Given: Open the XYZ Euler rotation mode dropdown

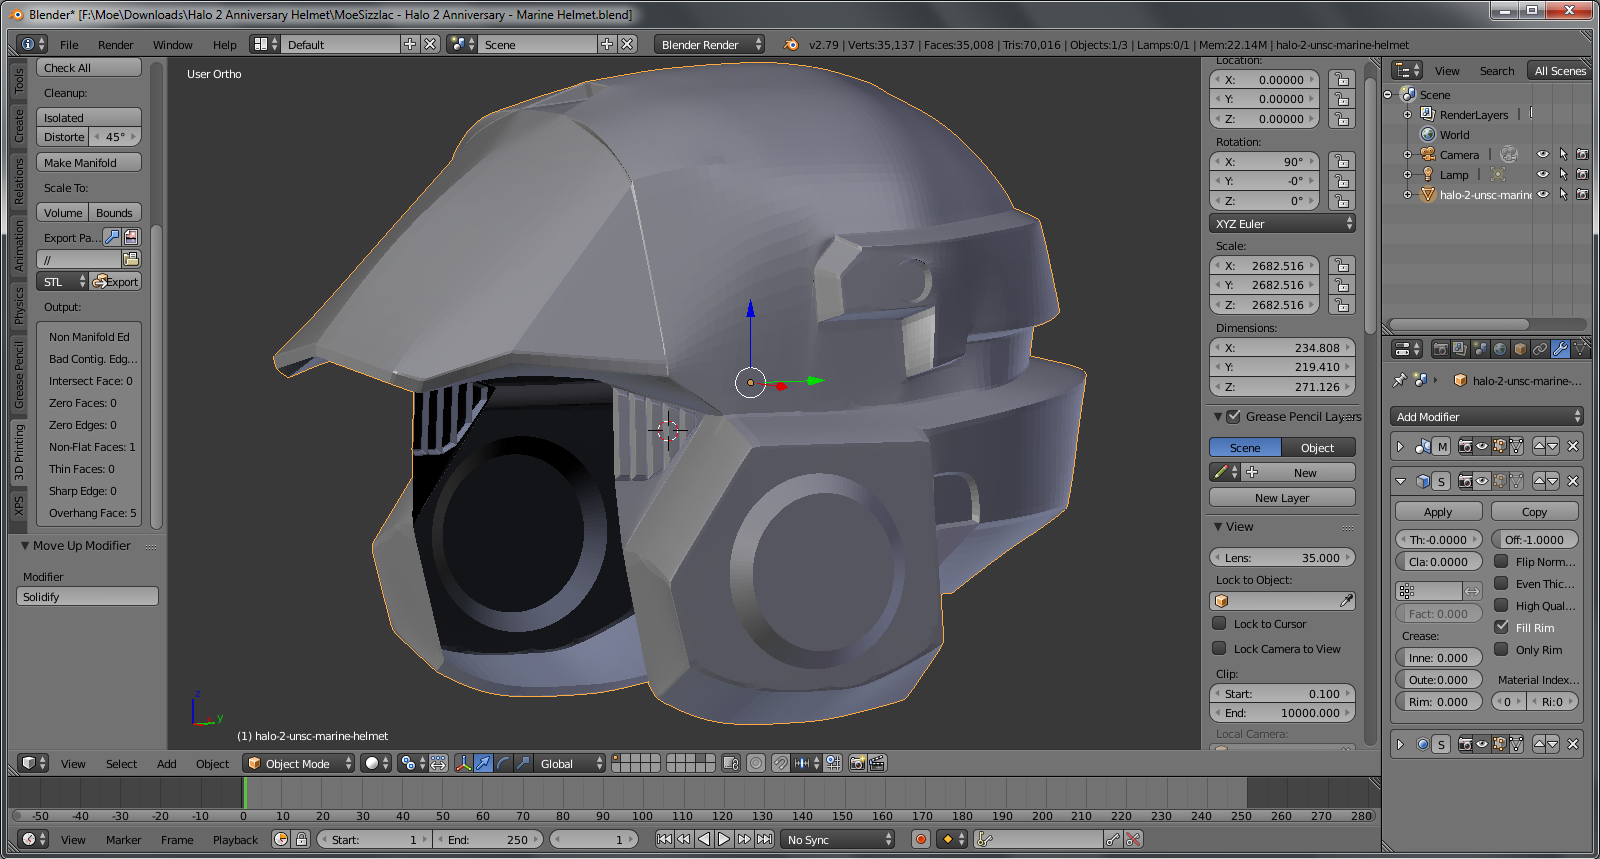Looking at the screenshot, I should (1282, 224).
